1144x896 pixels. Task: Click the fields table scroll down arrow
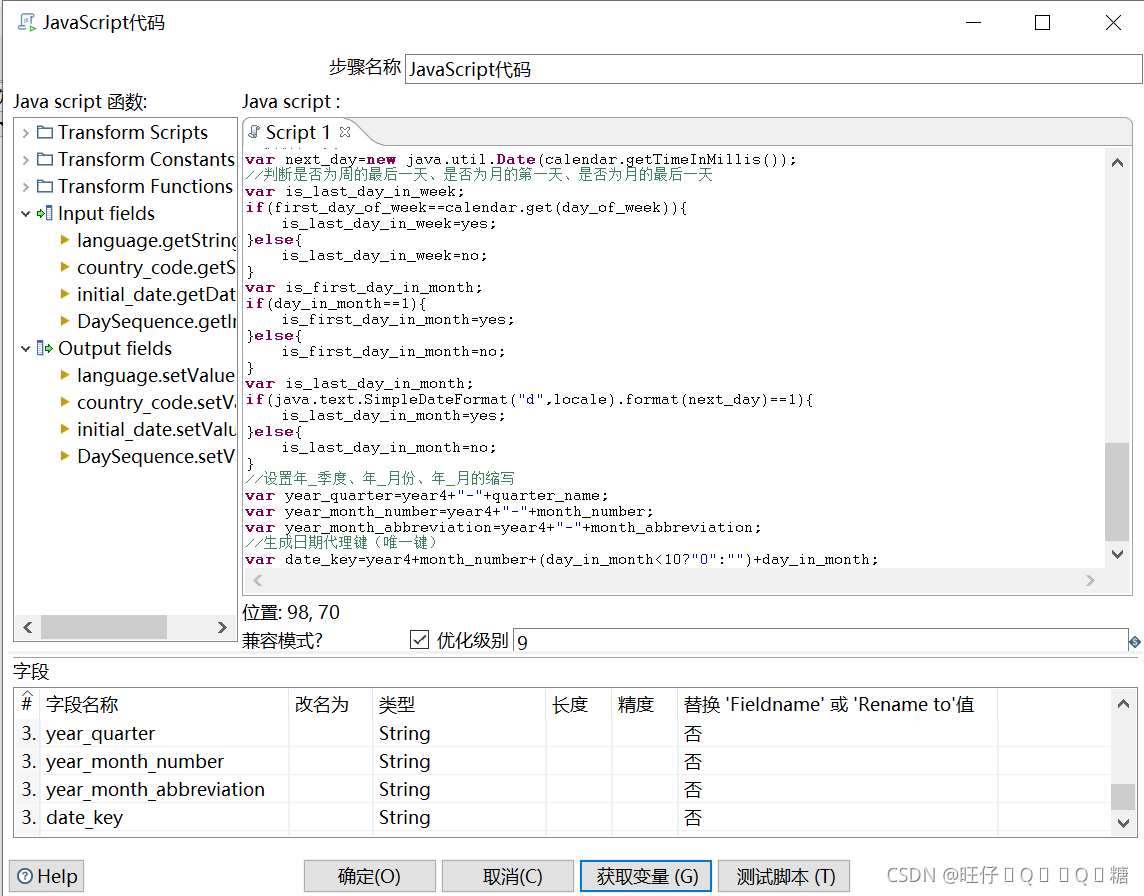(1123, 823)
